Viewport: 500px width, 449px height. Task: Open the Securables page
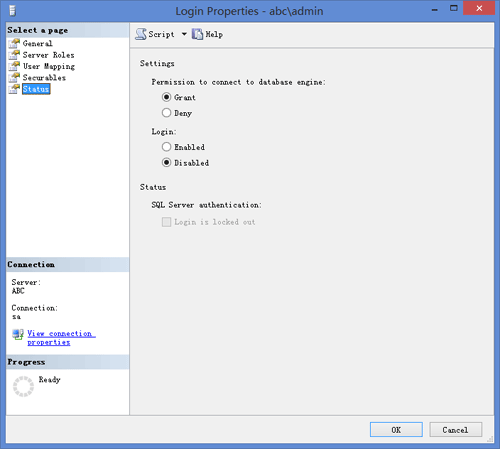(x=44, y=78)
